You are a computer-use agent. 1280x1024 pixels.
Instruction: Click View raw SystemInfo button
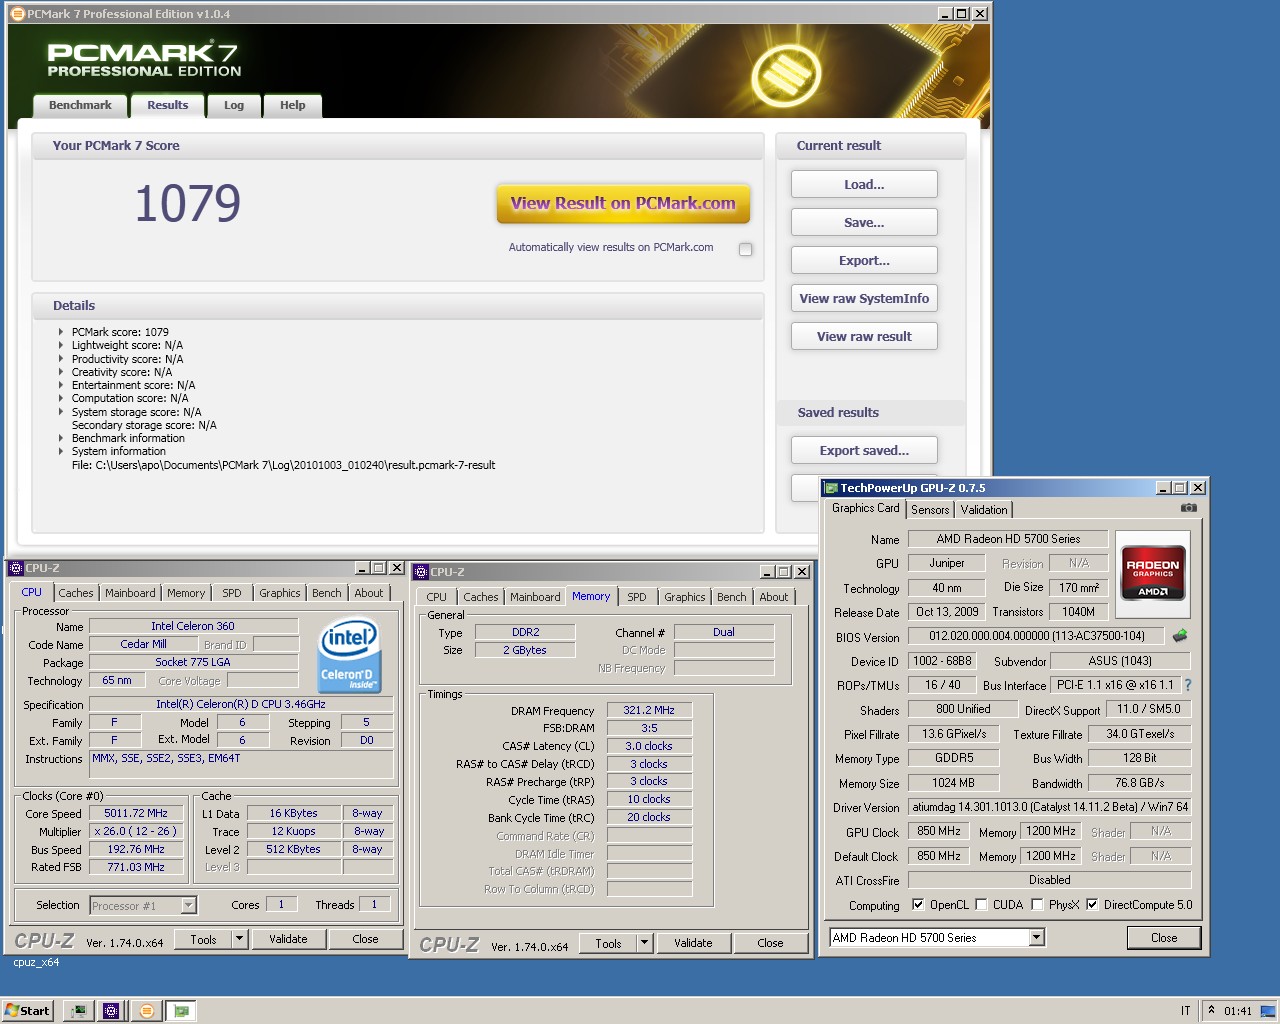[864, 298]
